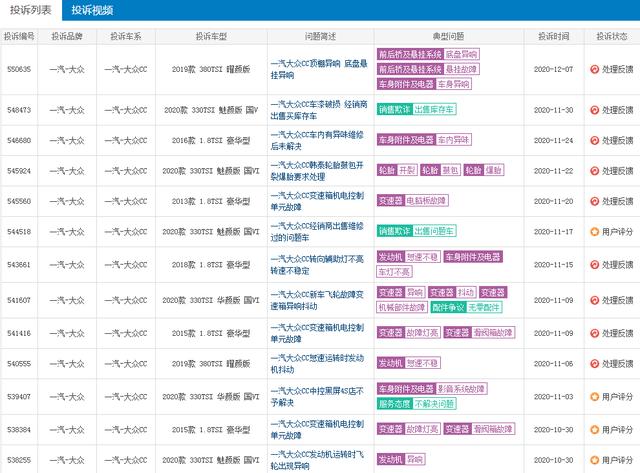Open complaint about 转向辅助灯不亮
Viewport: 640px width, 473px height.
coord(317,265)
